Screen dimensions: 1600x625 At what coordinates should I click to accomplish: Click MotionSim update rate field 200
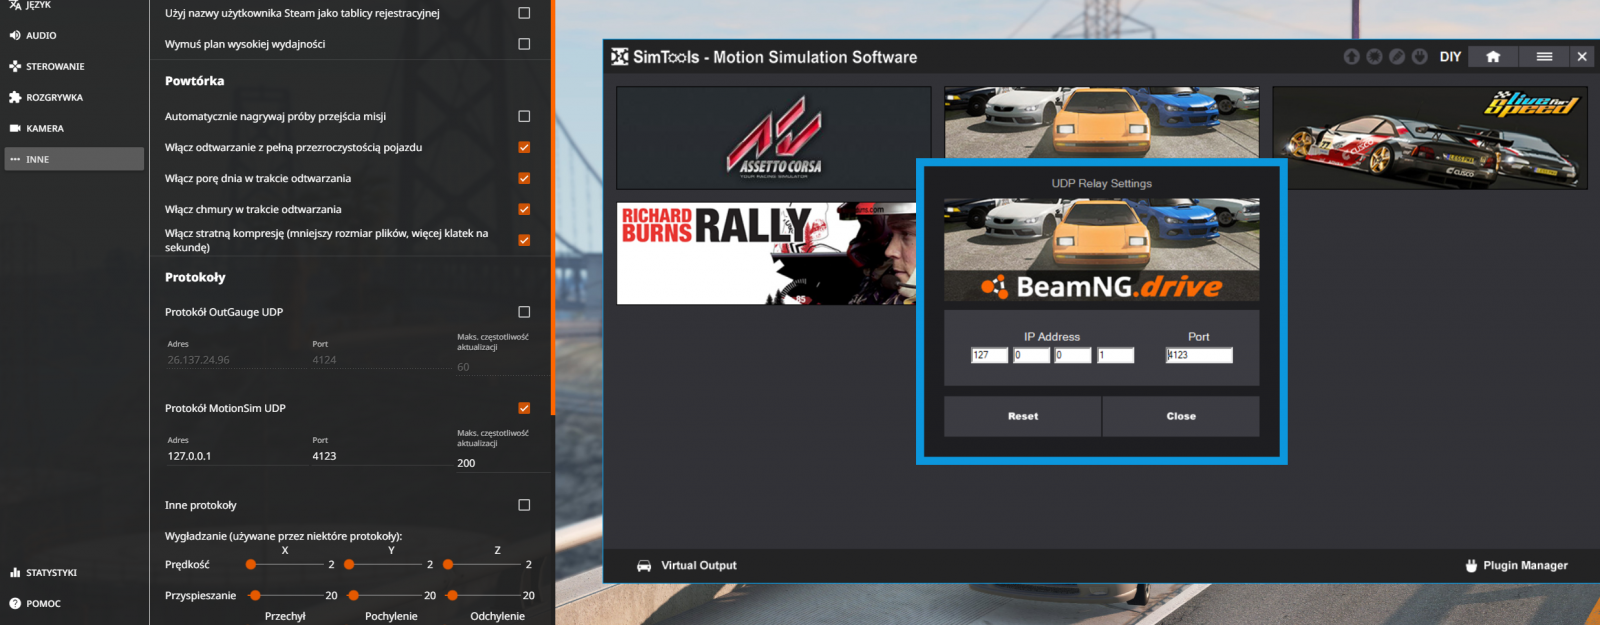[502, 463]
